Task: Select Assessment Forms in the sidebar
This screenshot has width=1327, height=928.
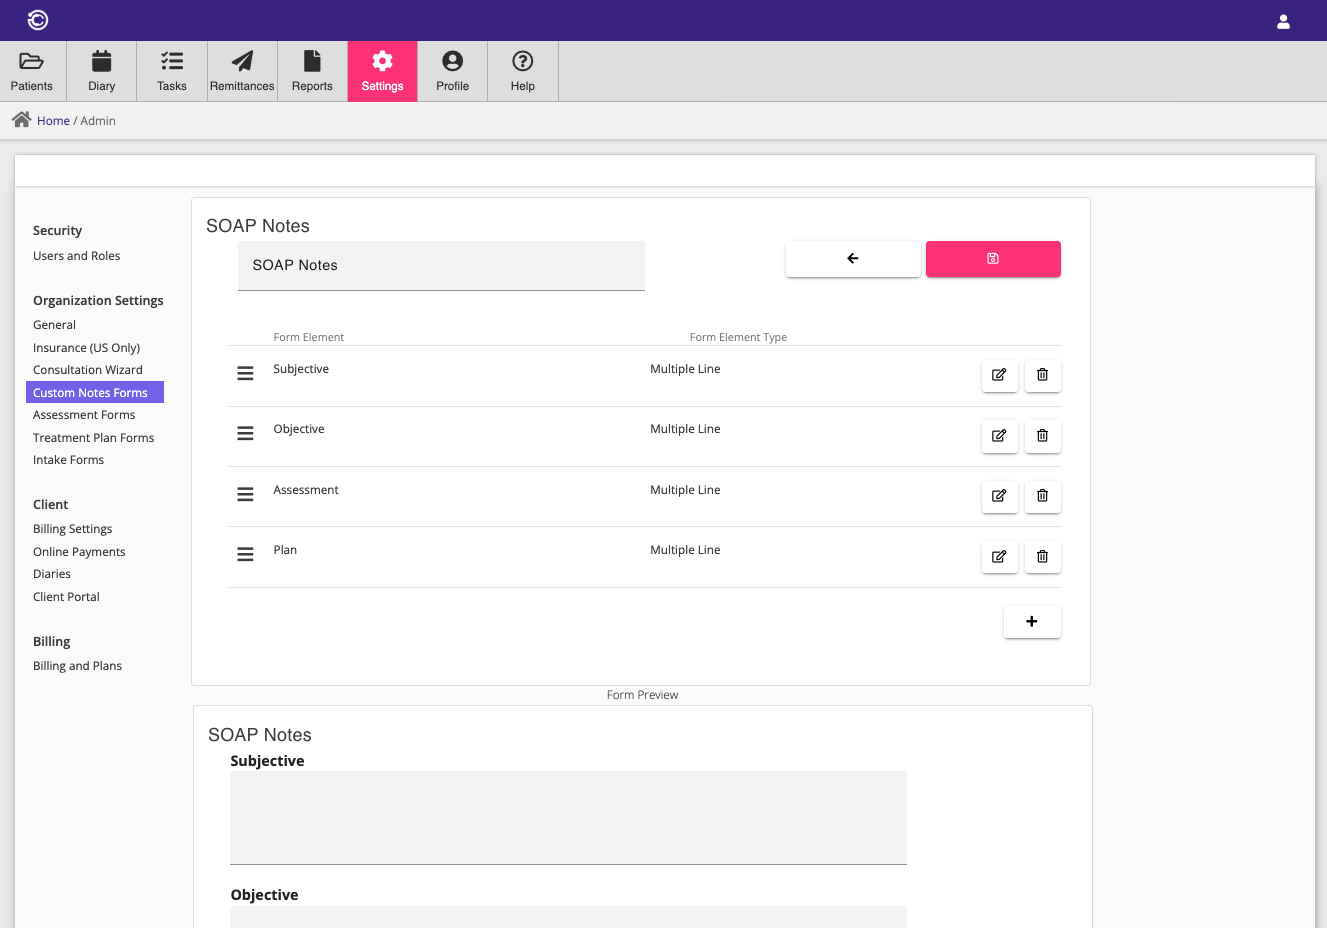Action: coord(84,414)
